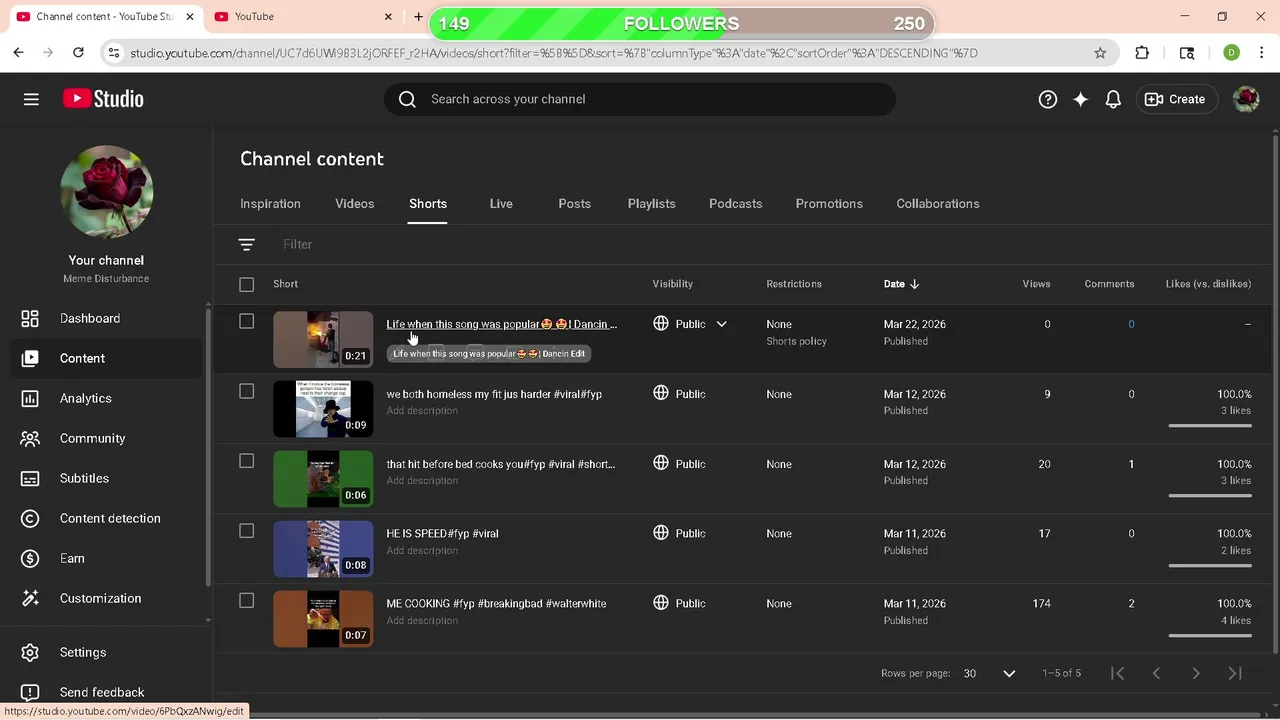Click the Content detection copyright icon

tap(30, 518)
